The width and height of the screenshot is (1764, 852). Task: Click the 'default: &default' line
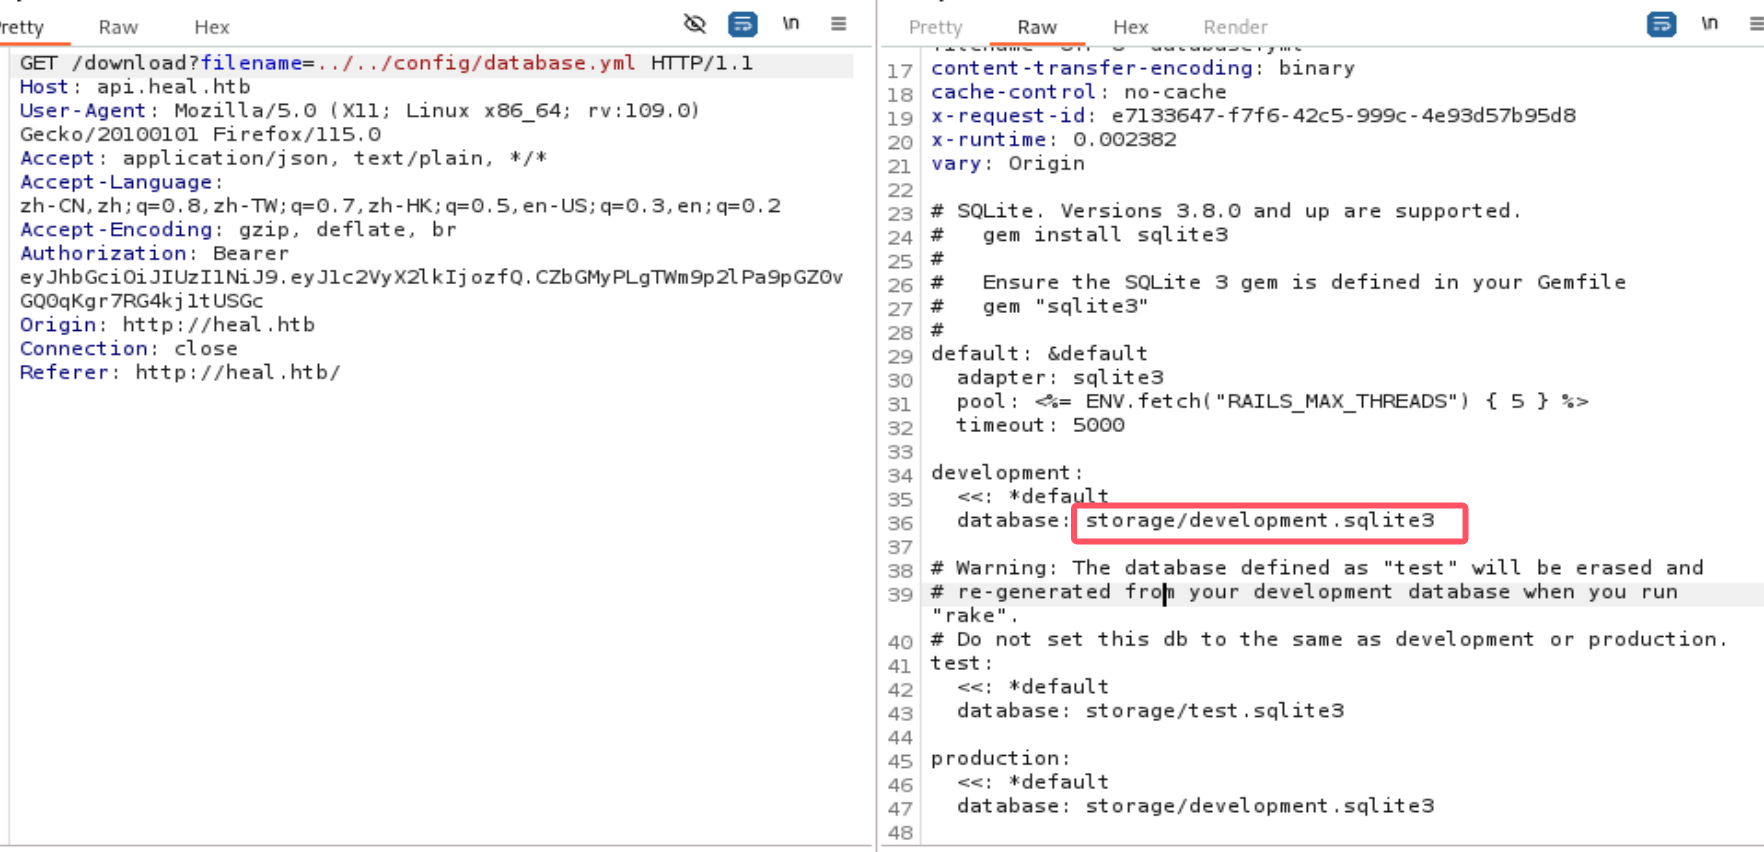click(1039, 354)
